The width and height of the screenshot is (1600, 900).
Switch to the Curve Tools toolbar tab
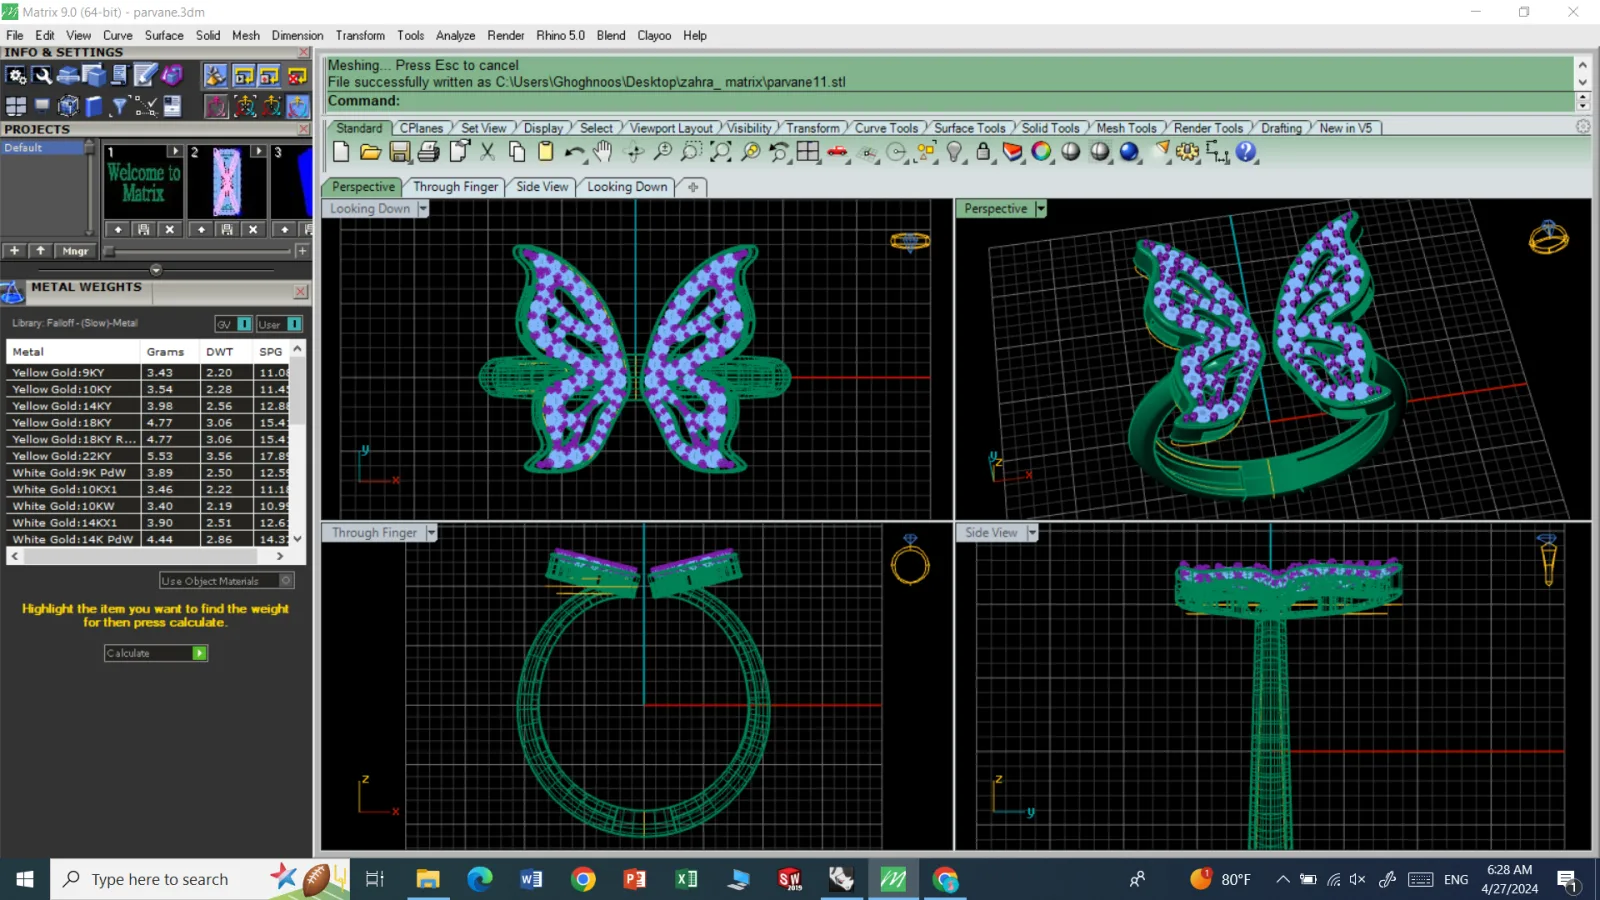(886, 128)
